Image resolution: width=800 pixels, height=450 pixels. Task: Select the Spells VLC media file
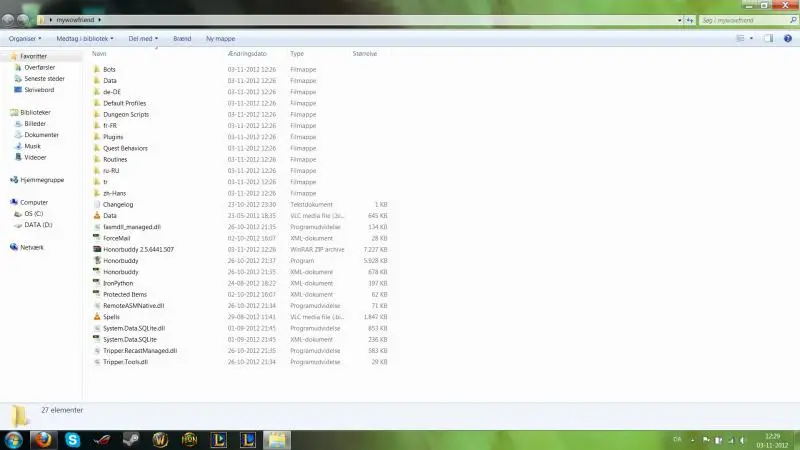click(111, 317)
